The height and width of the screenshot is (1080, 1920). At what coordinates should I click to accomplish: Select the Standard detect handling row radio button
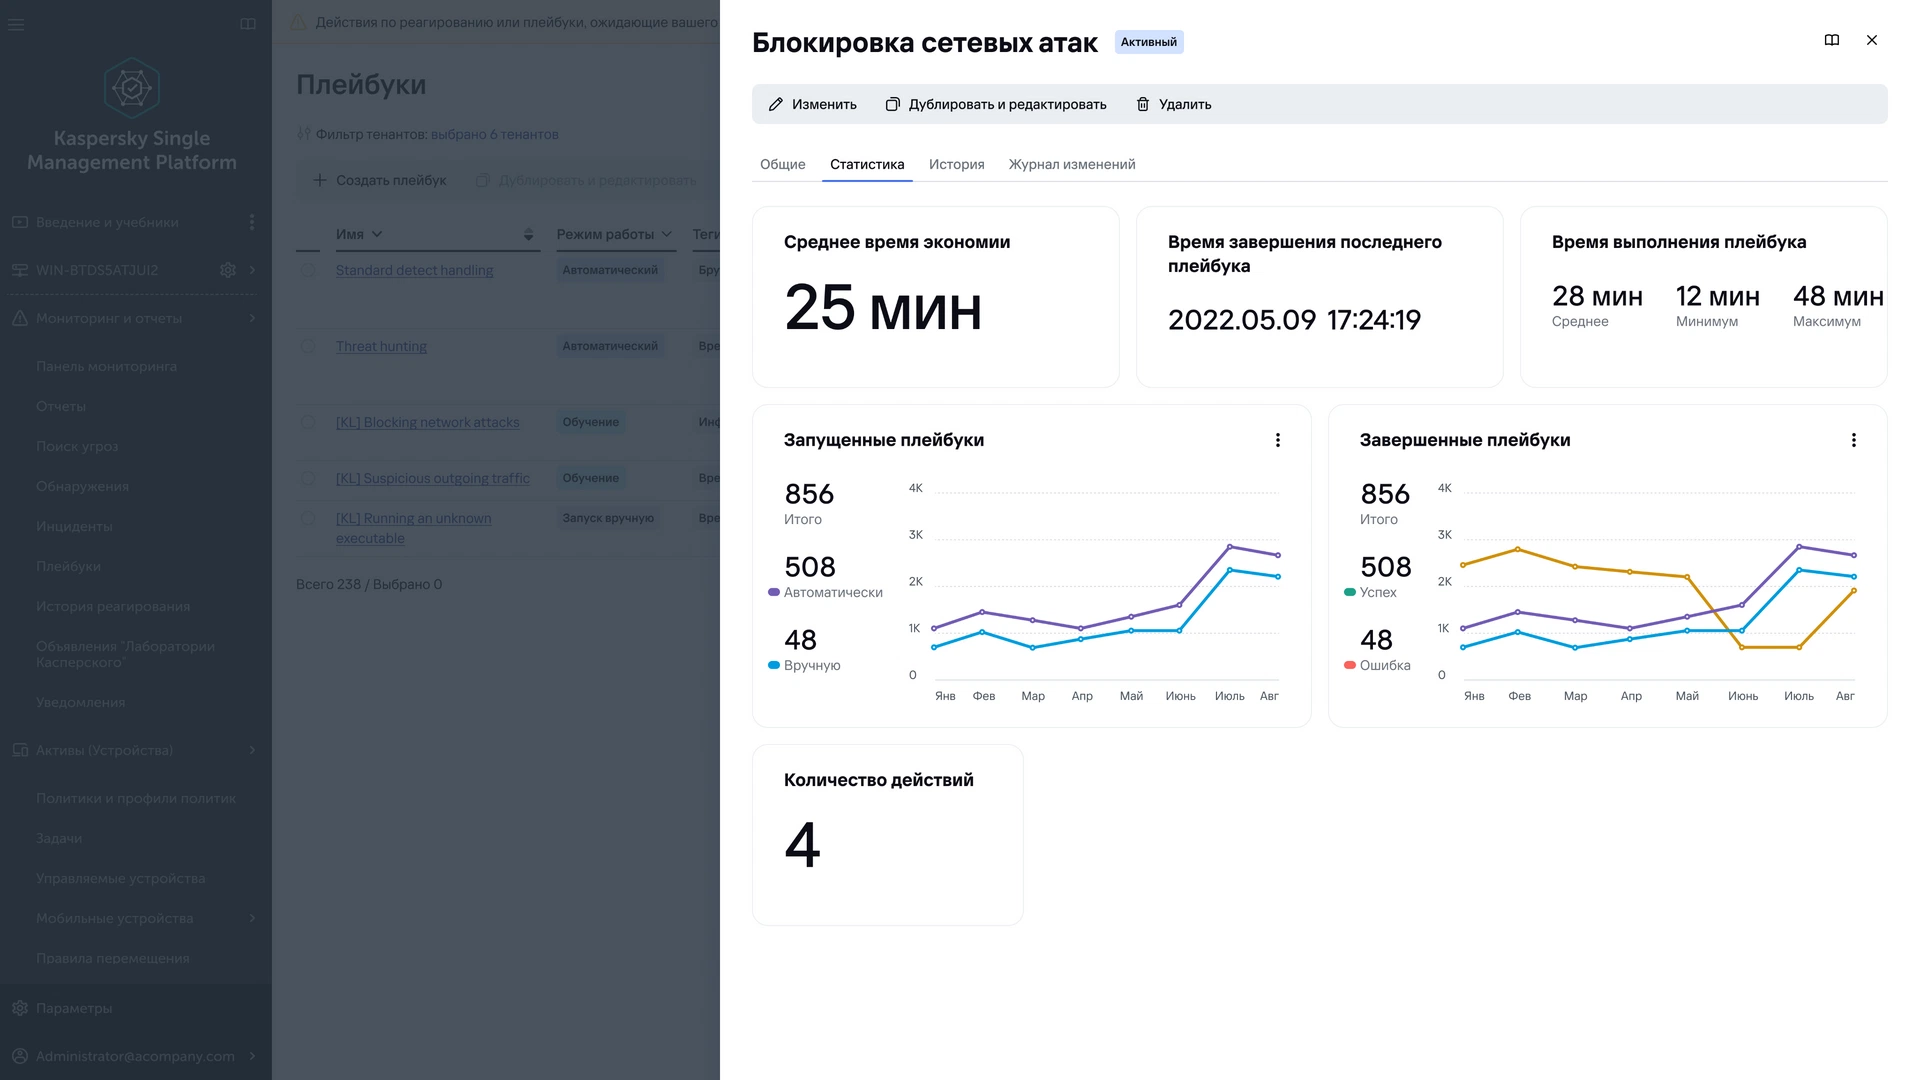click(x=308, y=270)
